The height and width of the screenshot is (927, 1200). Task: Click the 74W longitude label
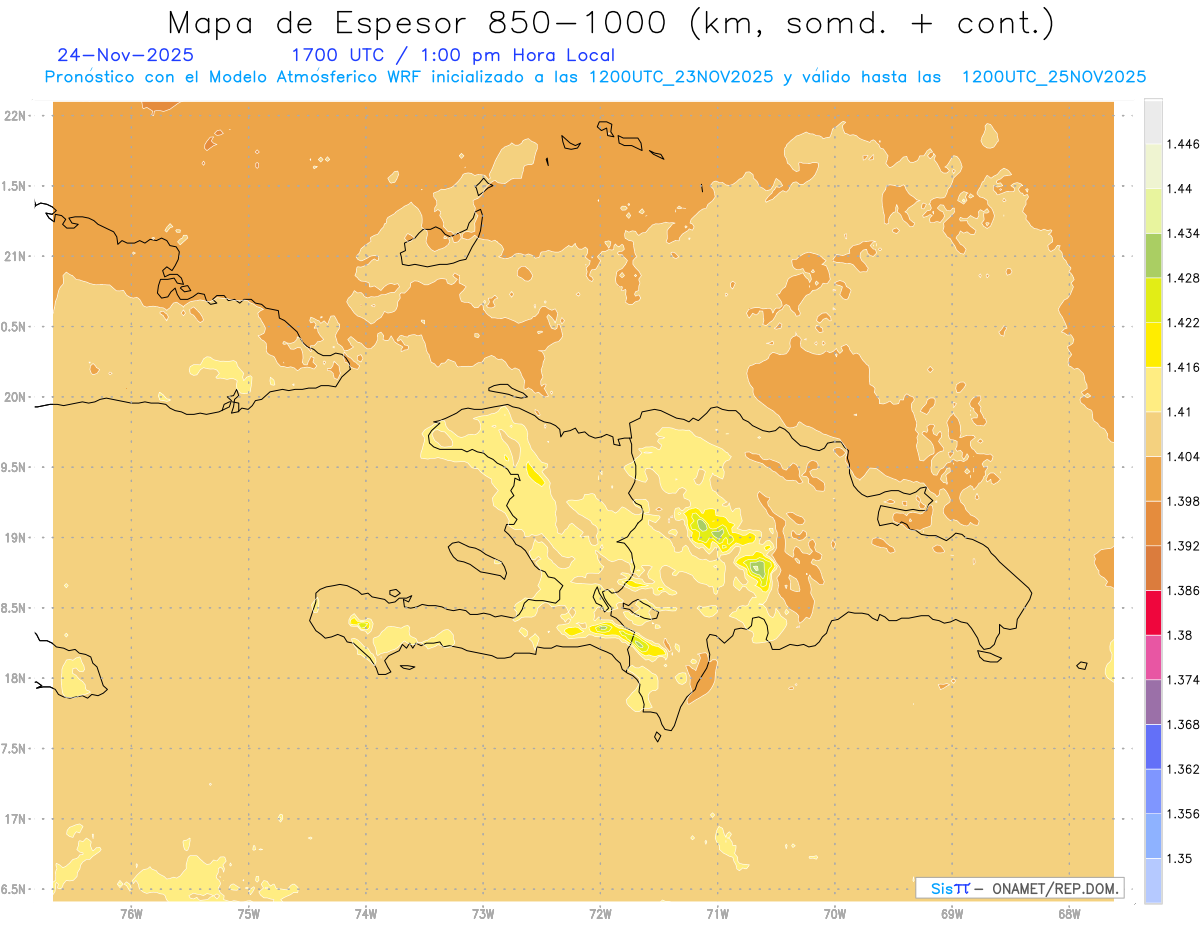click(x=365, y=915)
